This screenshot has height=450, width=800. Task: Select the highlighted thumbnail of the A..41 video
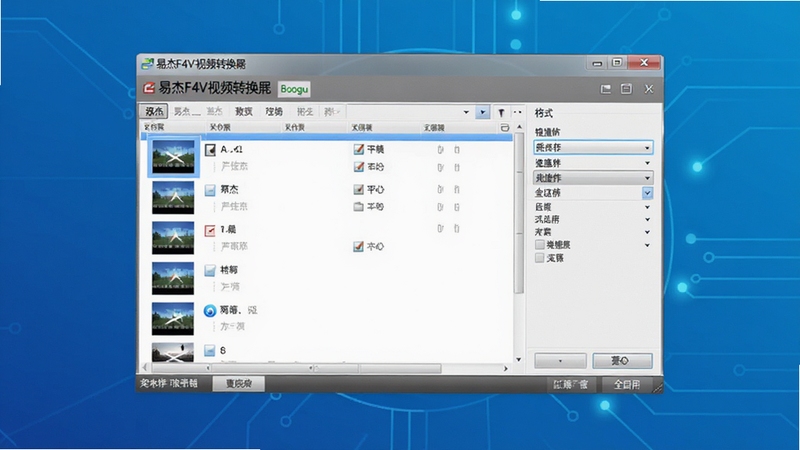[x=173, y=157]
